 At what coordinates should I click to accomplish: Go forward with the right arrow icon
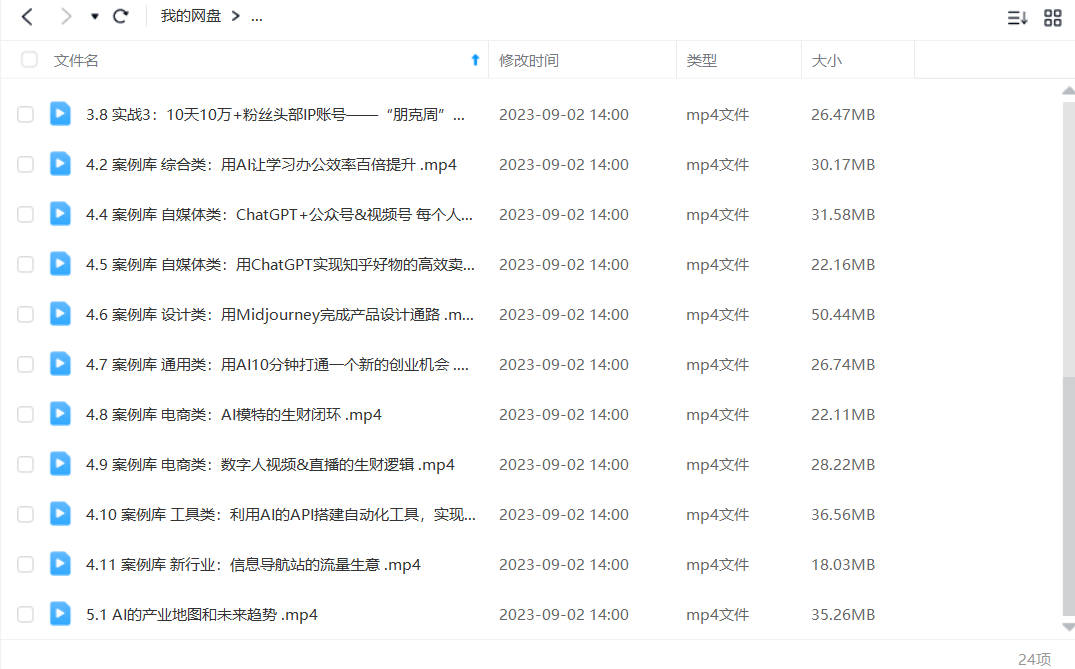click(x=66, y=16)
